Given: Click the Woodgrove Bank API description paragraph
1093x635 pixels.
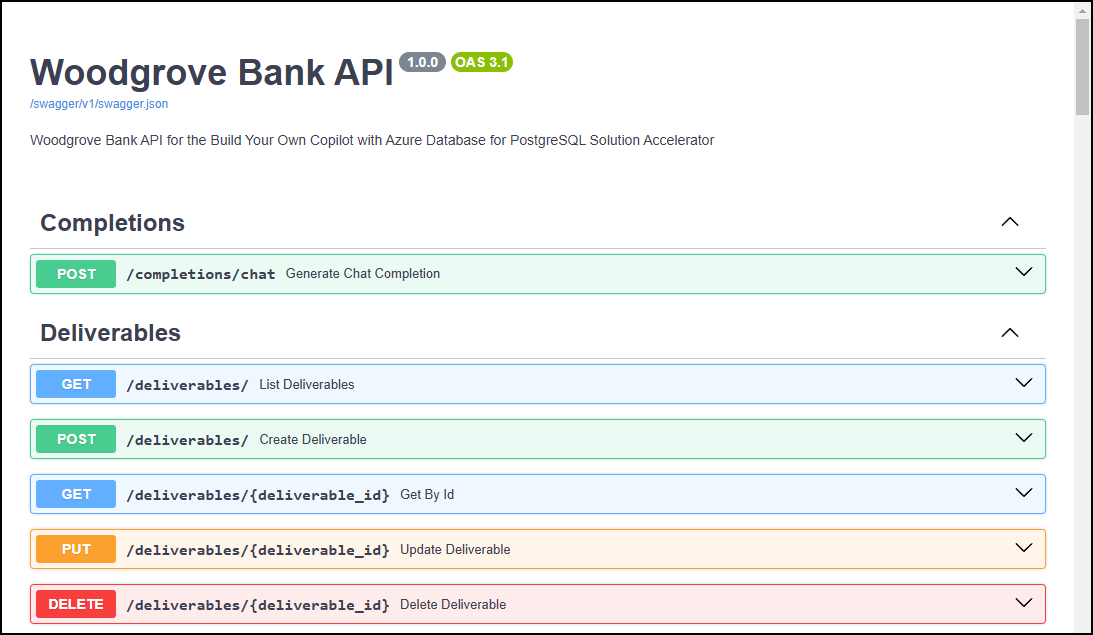Looking at the screenshot, I should click(x=372, y=140).
